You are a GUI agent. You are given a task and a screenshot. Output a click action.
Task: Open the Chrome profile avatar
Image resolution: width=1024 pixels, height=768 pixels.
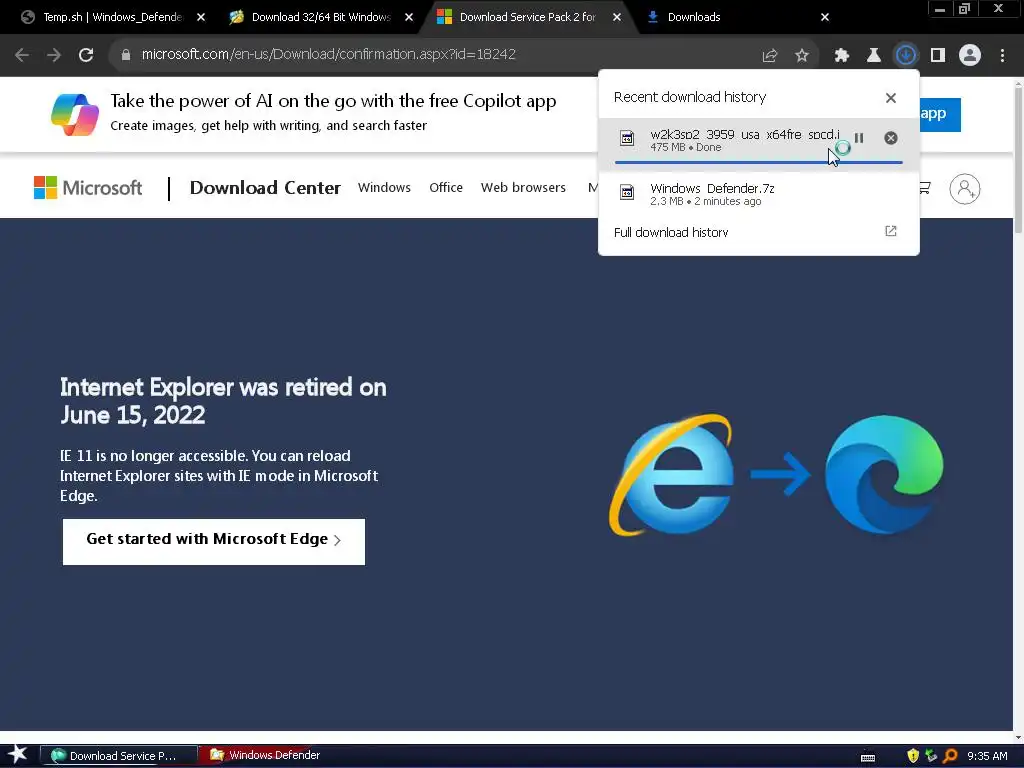point(970,55)
